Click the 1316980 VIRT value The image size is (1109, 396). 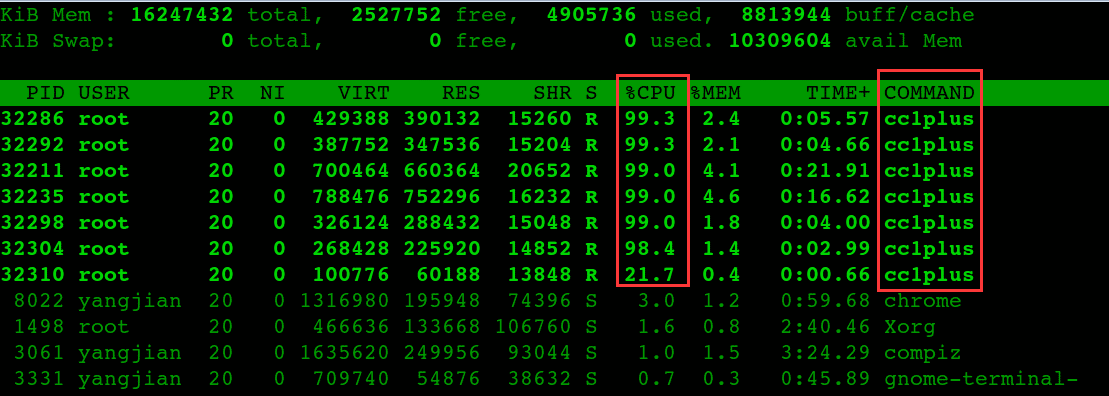(344, 301)
